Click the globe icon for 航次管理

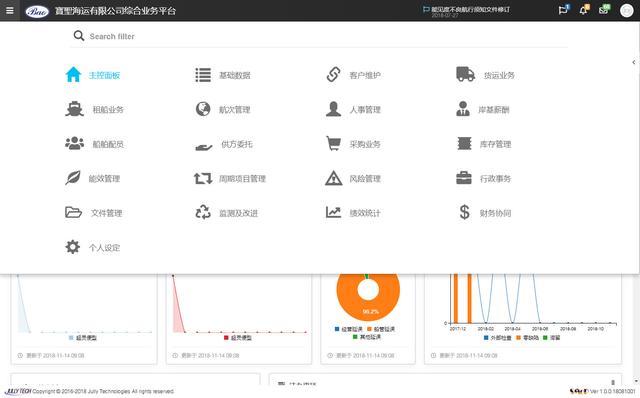point(203,109)
